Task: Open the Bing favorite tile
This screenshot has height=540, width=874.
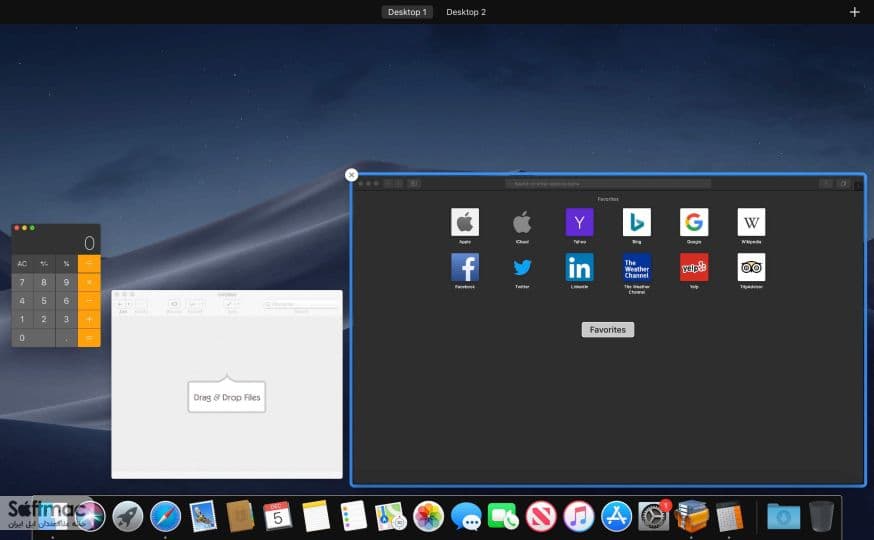Action: (x=637, y=222)
